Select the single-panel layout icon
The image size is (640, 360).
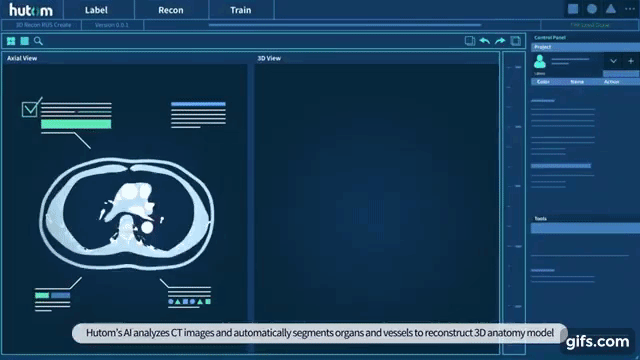click(x=24, y=41)
